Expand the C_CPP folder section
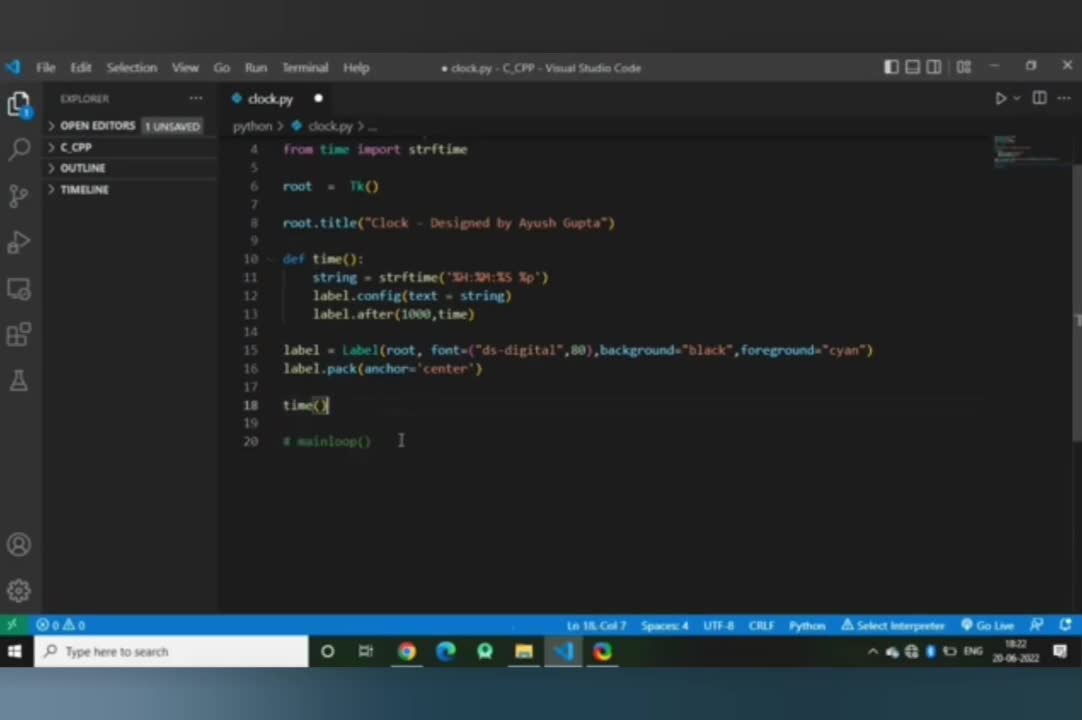Image resolution: width=1082 pixels, height=720 pixels. [76, 147]
